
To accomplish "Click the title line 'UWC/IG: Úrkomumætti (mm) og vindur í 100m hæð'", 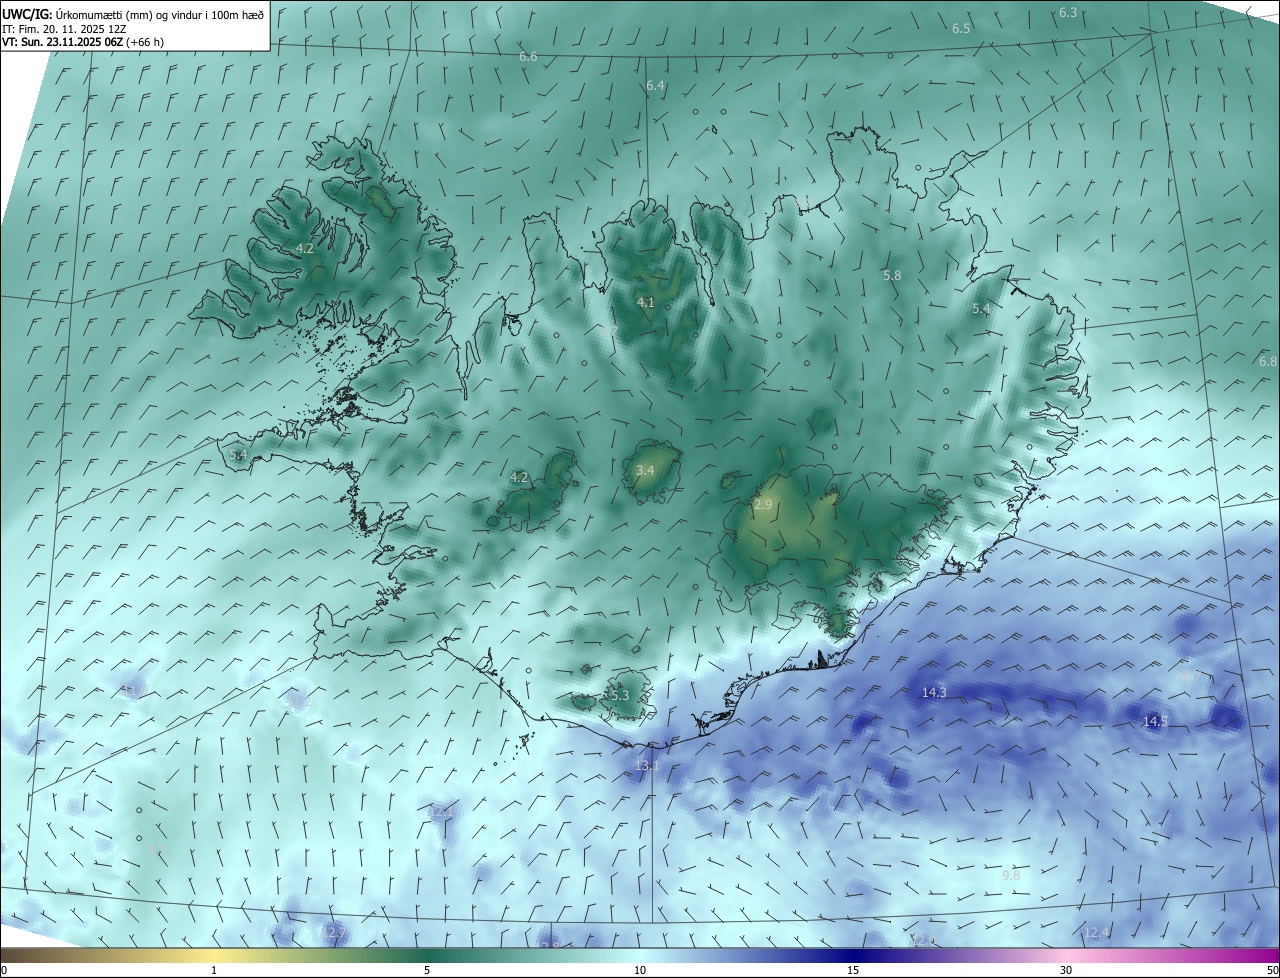I will [133, 14].
